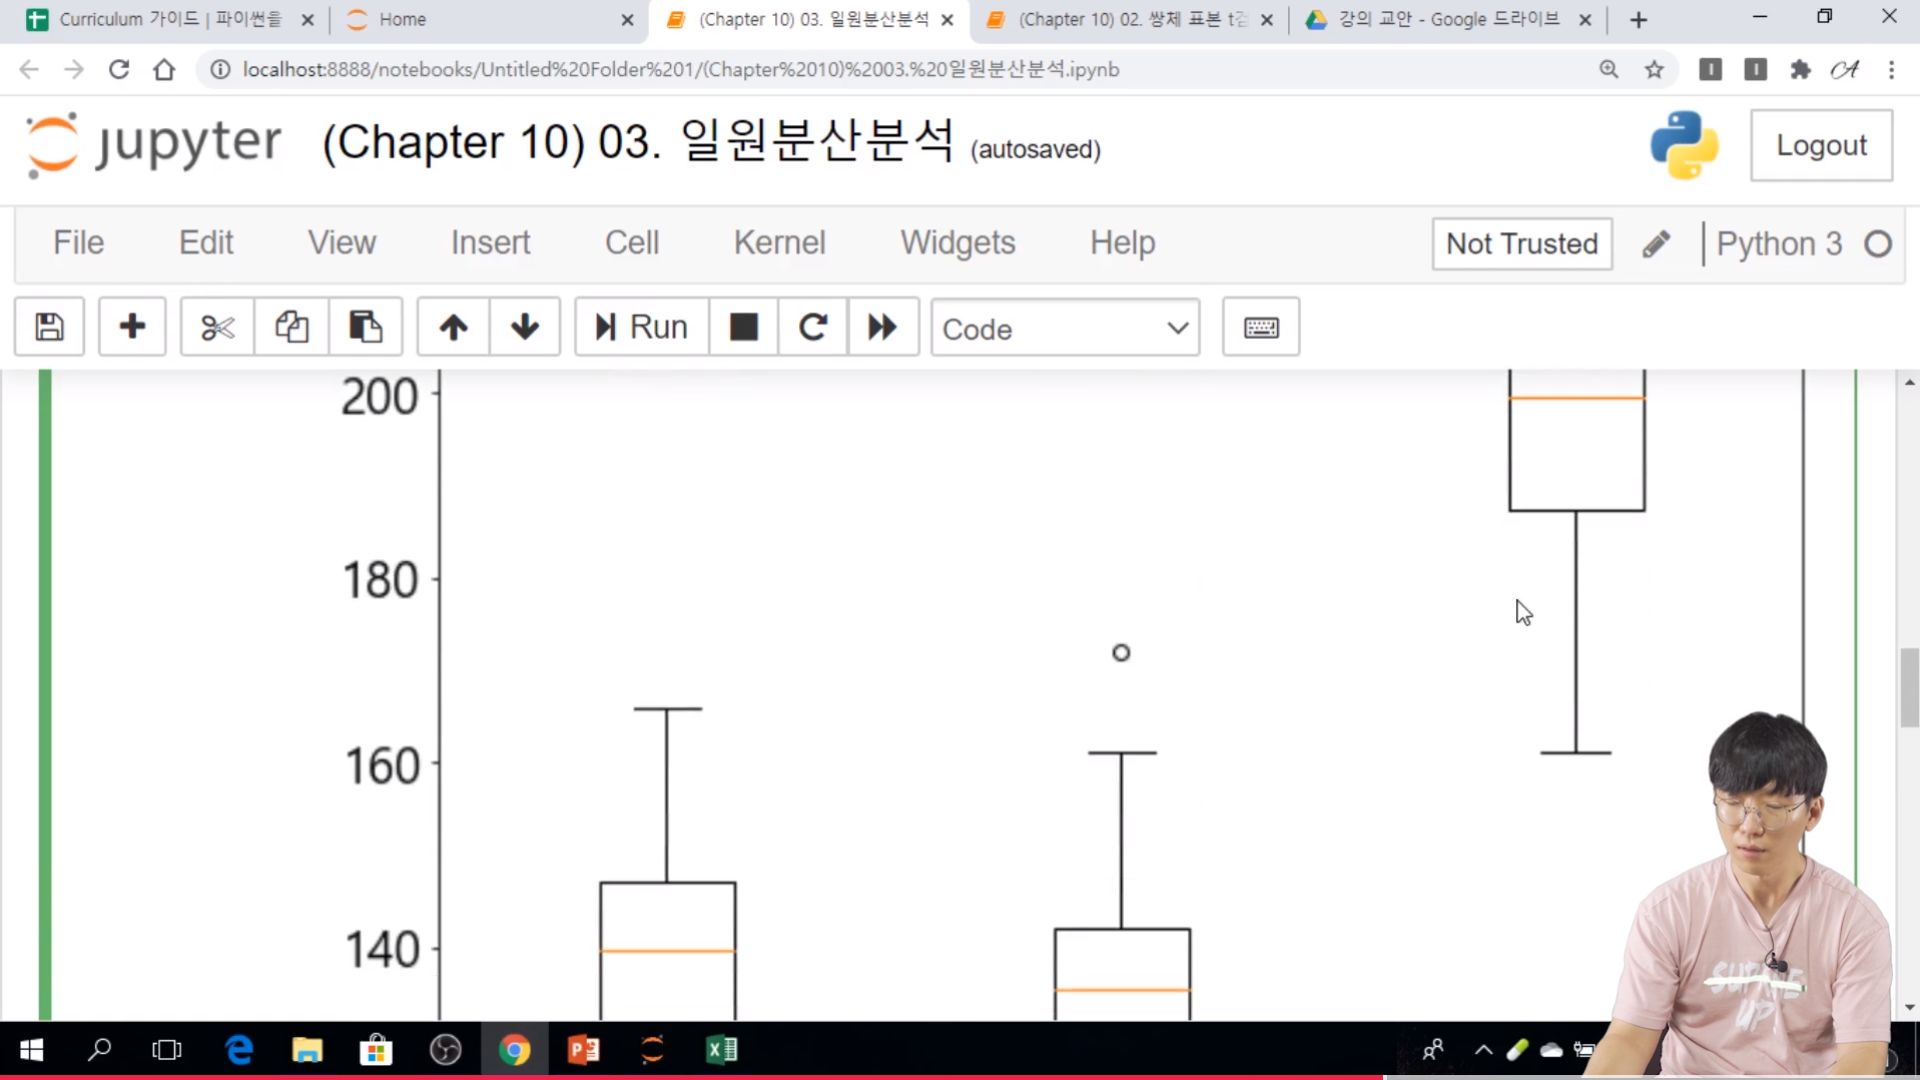Cut selected cells with scissors icon
The image size is (1920, 1080).
click(x=217, y=327)
